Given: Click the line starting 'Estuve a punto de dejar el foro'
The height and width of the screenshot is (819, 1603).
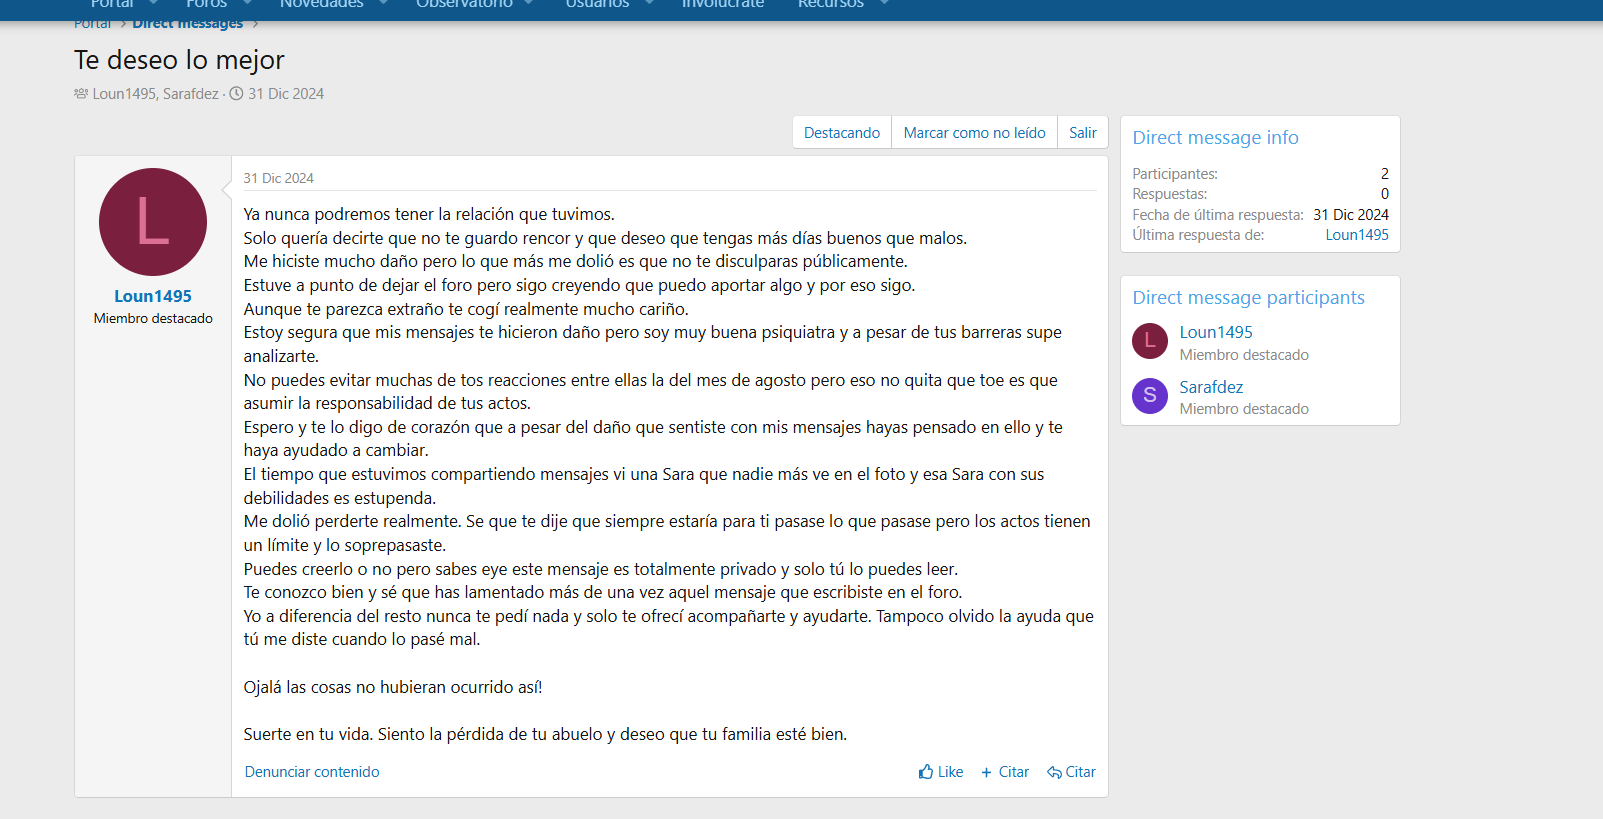Looking at the screenshot, I should coord(579,285).
